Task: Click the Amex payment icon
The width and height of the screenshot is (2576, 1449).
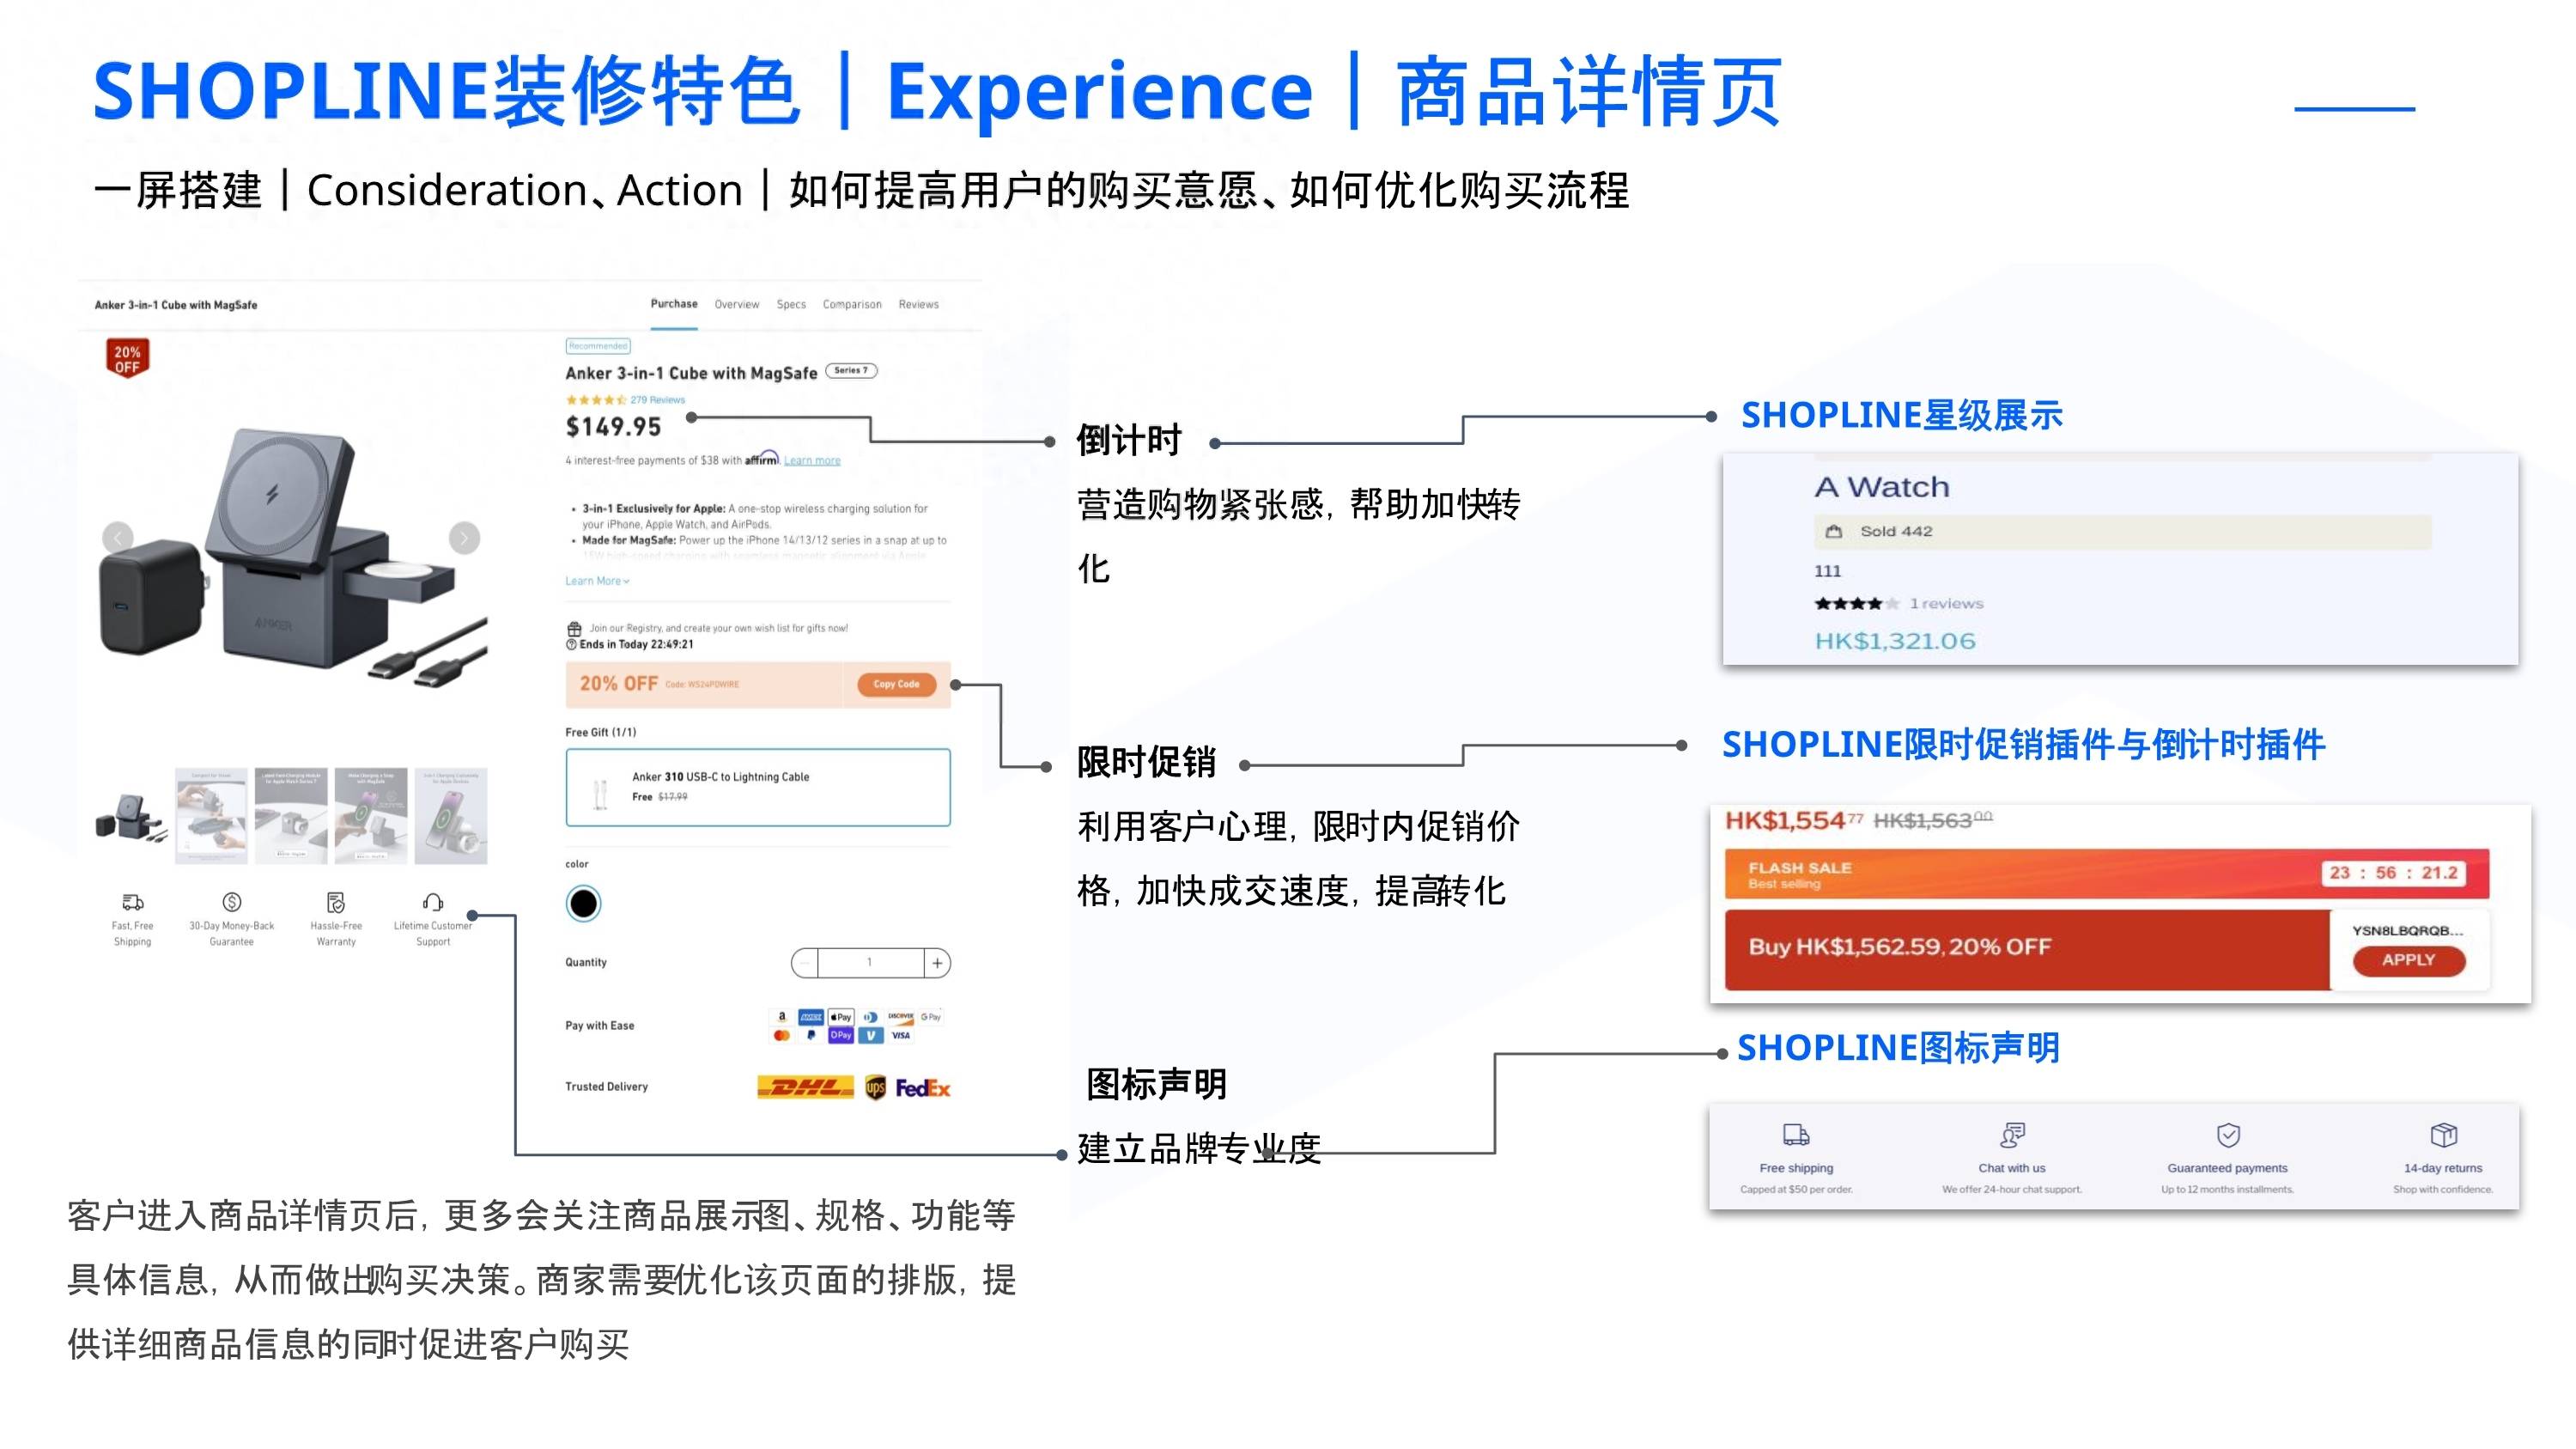Action: (x=811, y=1017)
